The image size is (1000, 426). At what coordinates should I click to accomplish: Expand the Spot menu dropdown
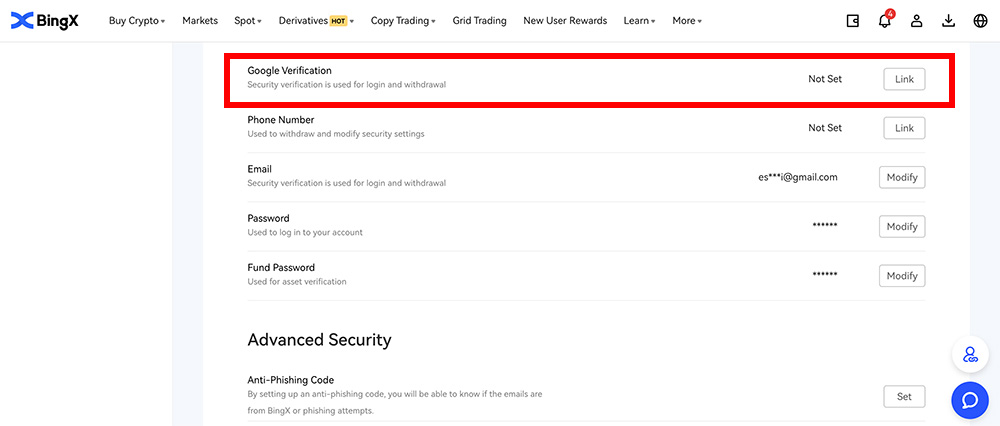tap(248, 21)
